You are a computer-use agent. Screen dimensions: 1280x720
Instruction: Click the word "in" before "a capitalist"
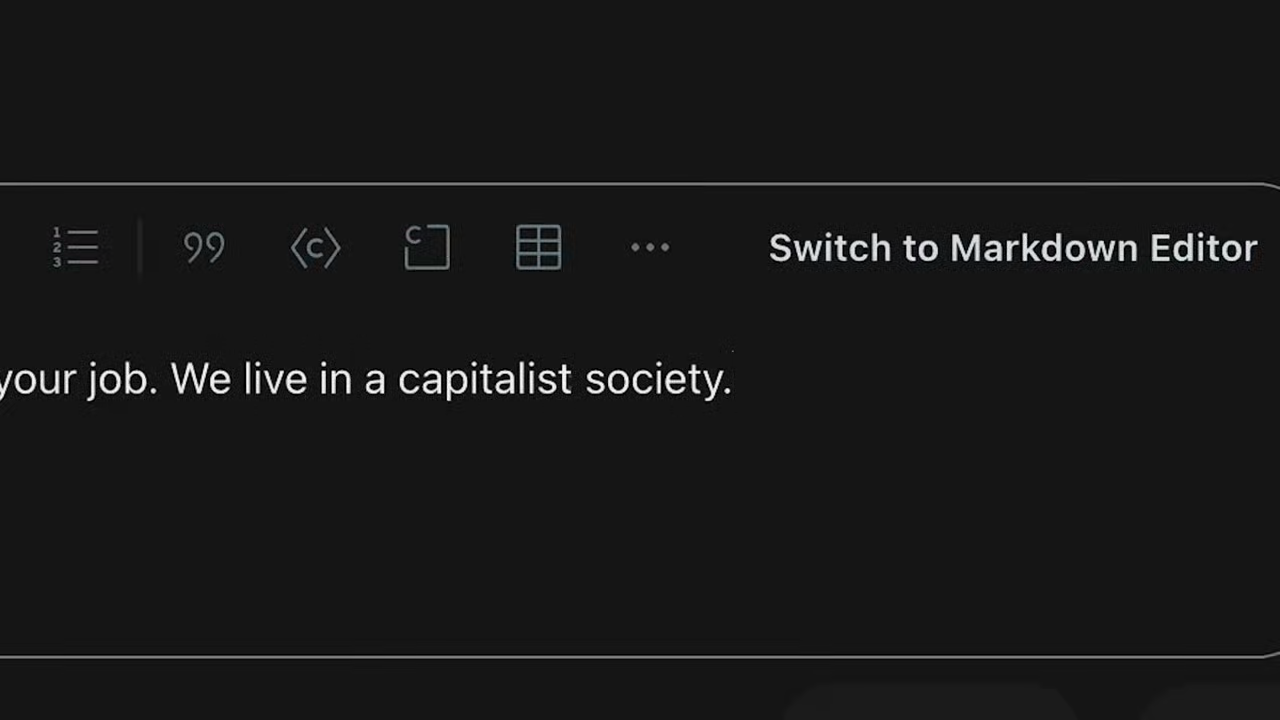click(335, 380)
